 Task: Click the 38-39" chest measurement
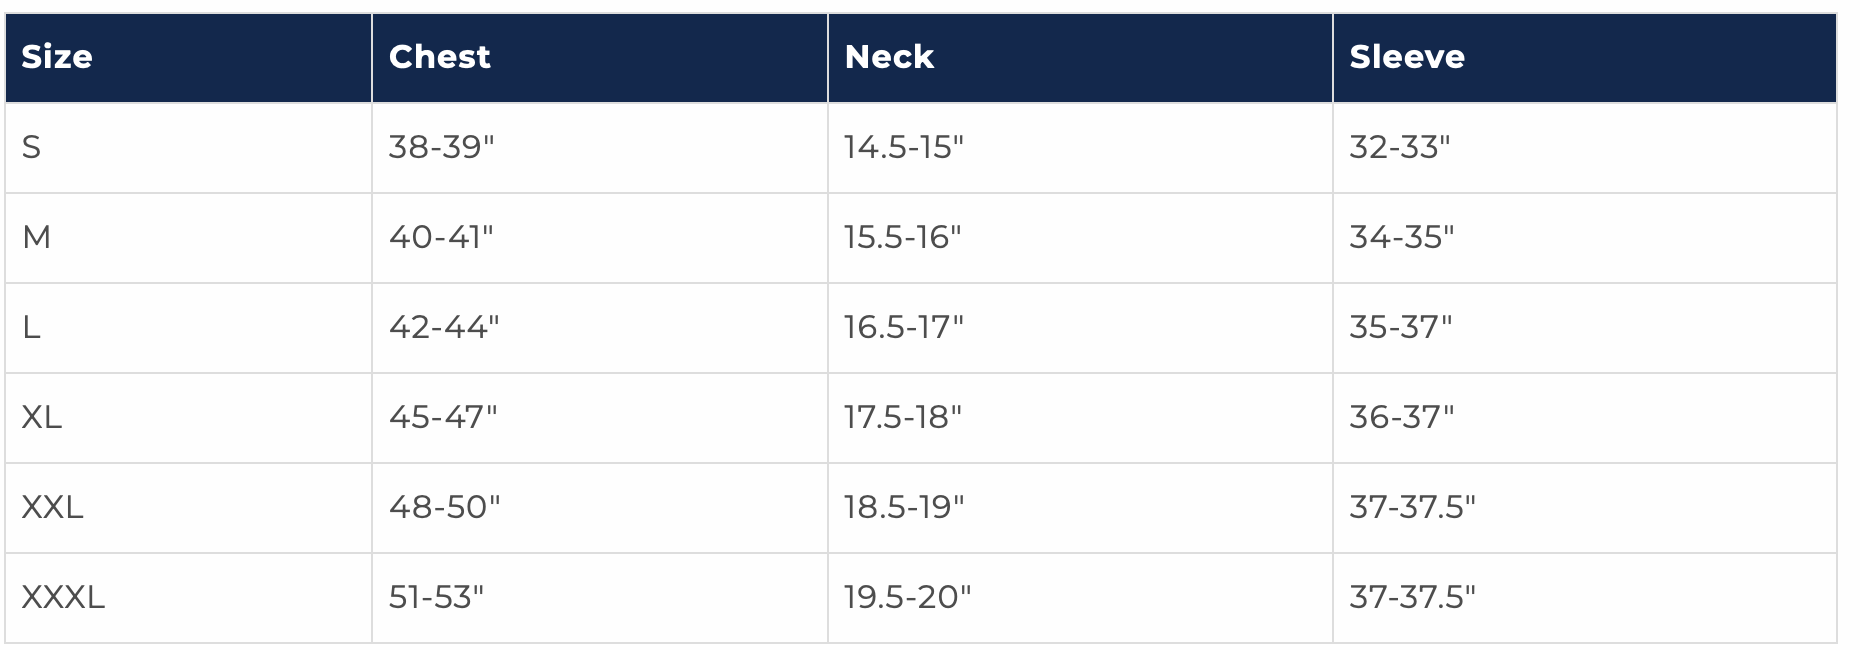click(x=441, y=148)
